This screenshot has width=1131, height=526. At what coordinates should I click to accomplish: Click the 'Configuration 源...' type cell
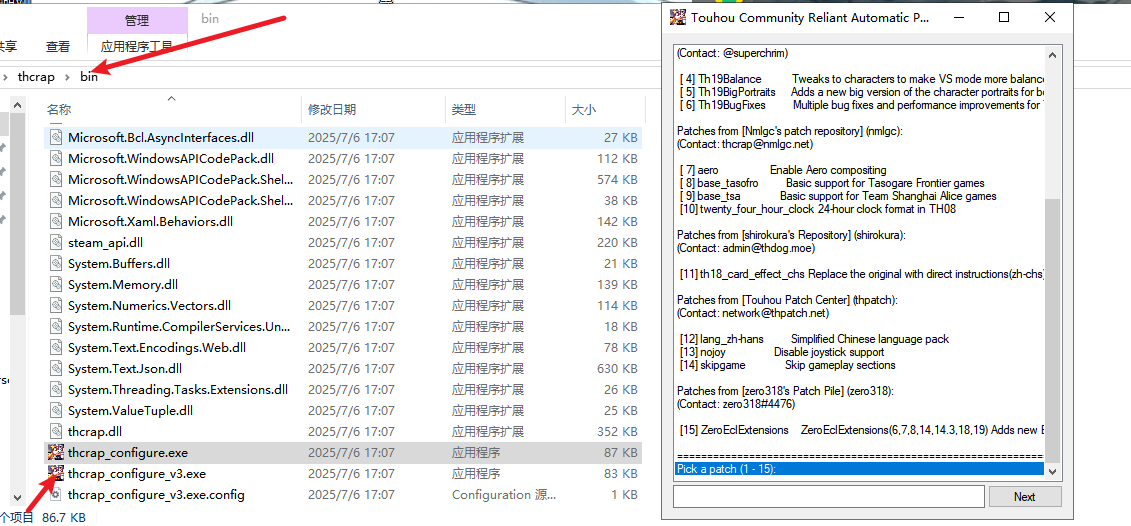(x=504, y=495)
